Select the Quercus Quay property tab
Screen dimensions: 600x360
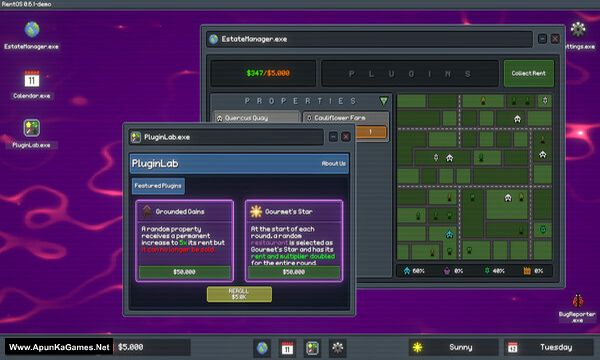pos(256,117)
